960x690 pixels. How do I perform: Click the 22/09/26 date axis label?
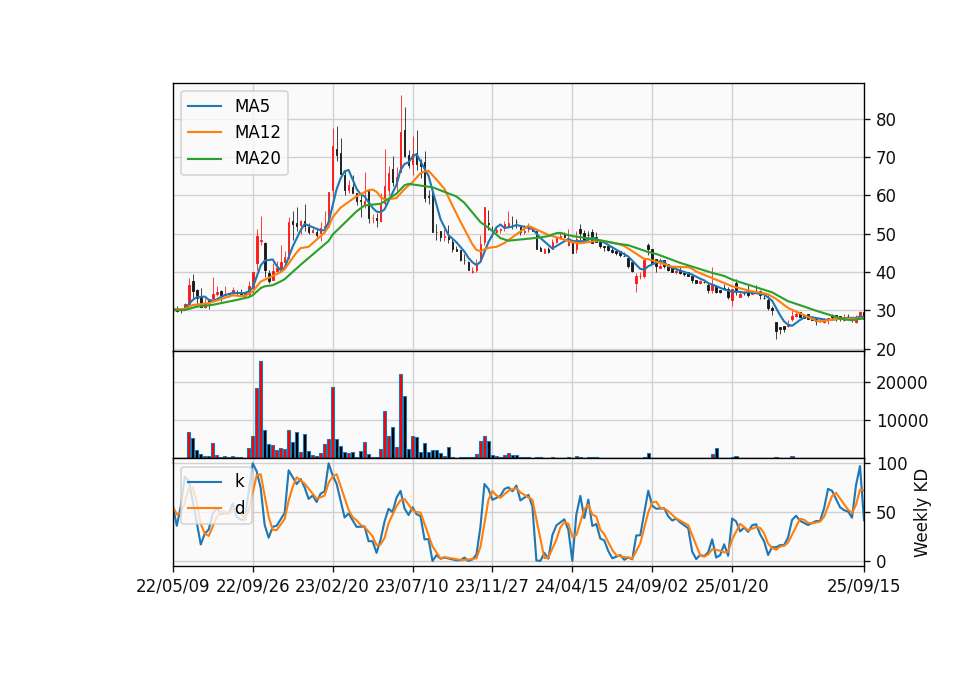click(253, 586)
